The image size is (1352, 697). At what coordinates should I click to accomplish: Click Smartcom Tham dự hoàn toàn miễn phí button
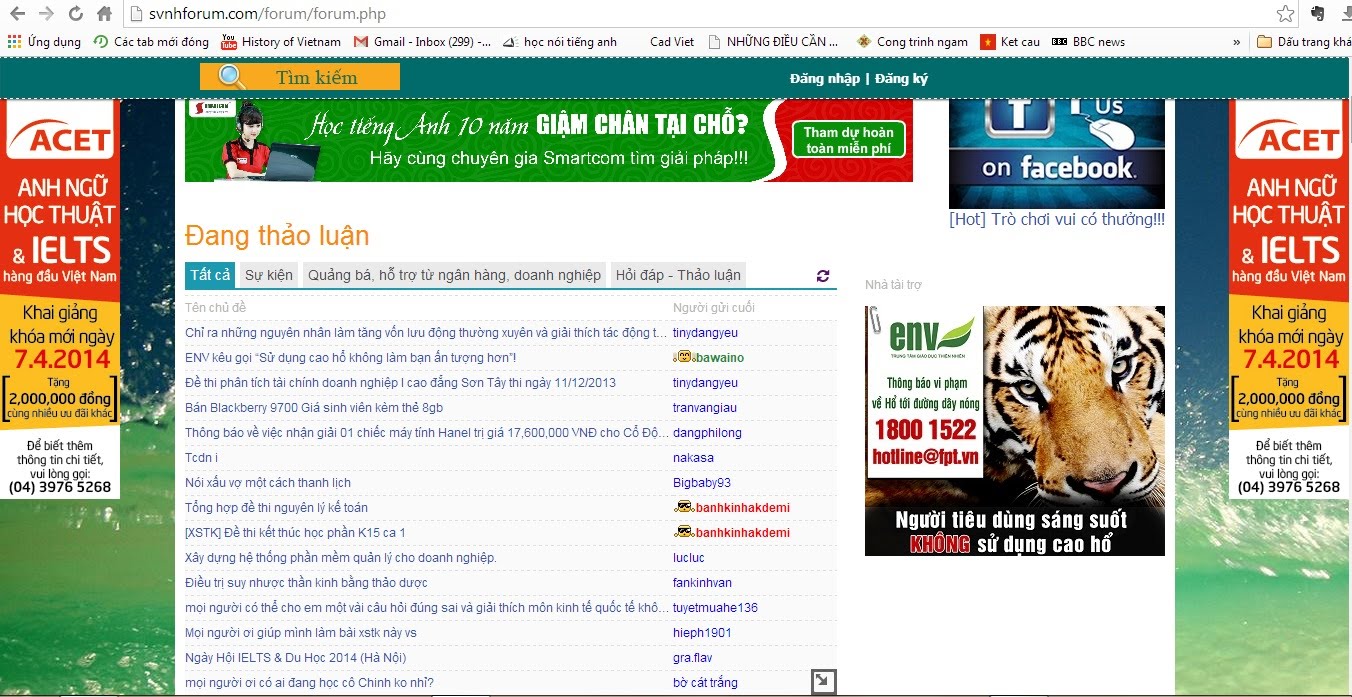click(849, 140)
